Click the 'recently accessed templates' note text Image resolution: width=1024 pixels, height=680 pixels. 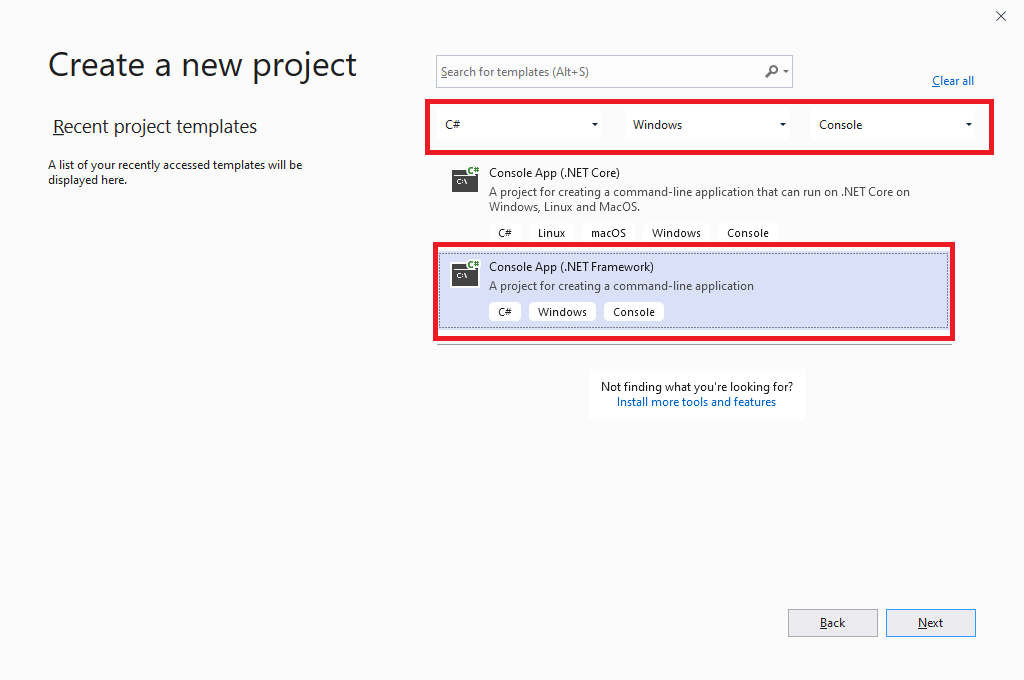click(175, 172)
